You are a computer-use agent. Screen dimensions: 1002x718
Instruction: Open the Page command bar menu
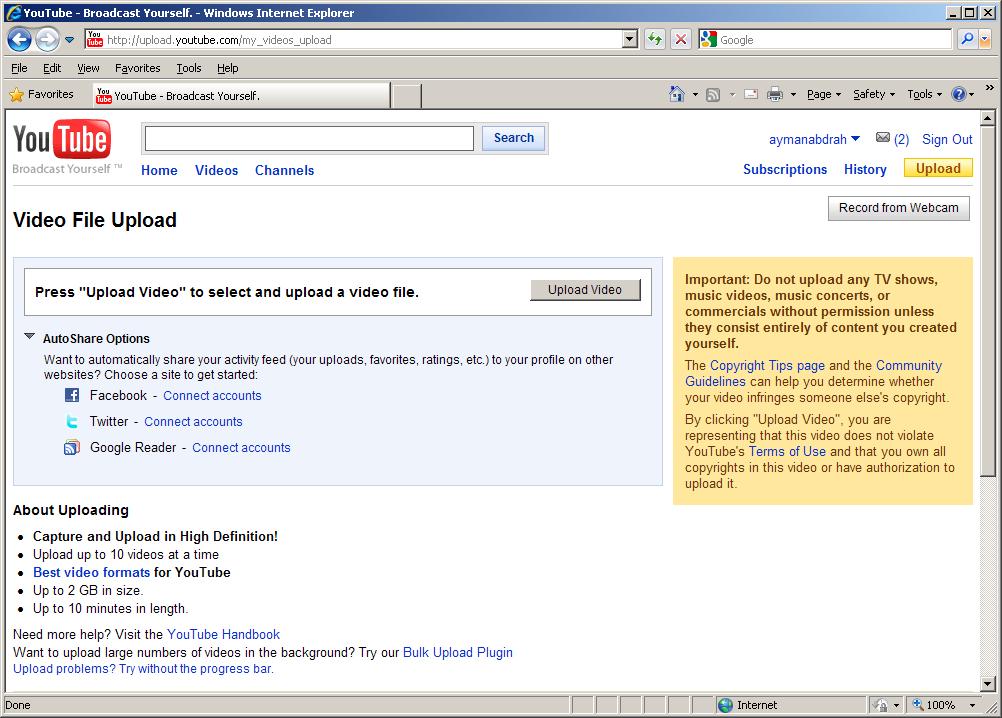coord(824,95)
